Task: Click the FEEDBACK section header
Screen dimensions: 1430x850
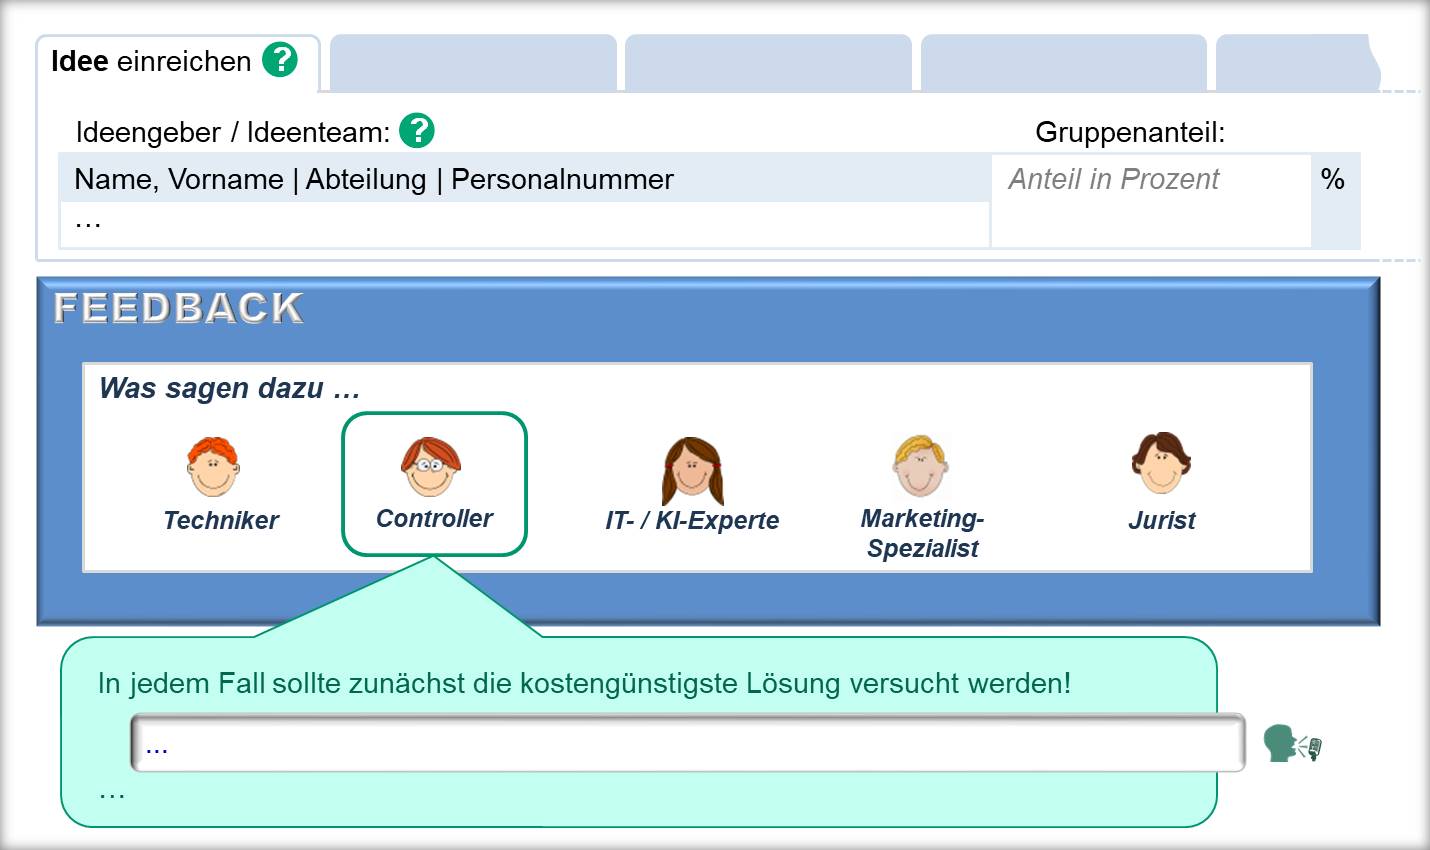Action: 180,308
